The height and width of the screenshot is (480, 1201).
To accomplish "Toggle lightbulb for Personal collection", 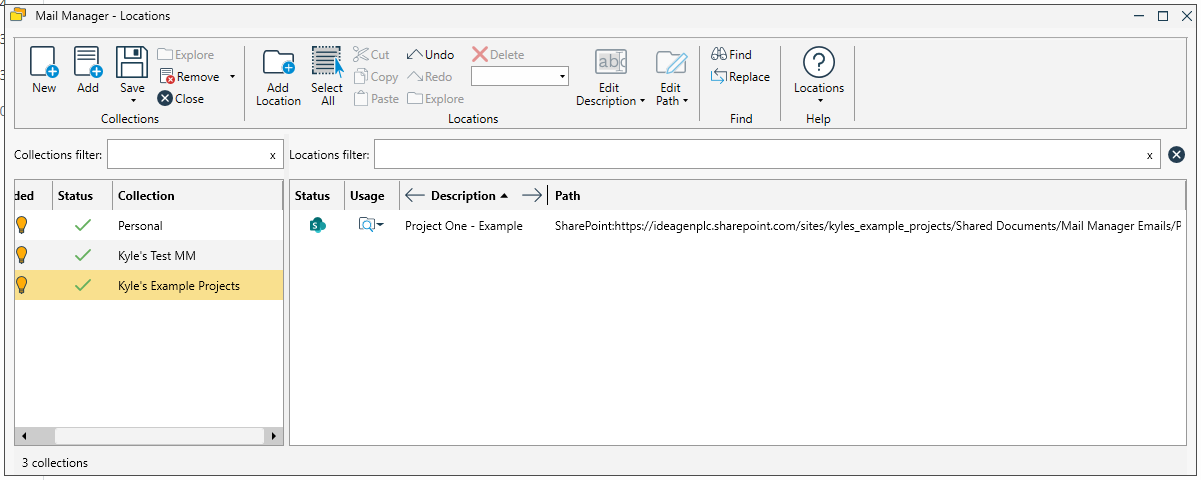I will [21, 226].
